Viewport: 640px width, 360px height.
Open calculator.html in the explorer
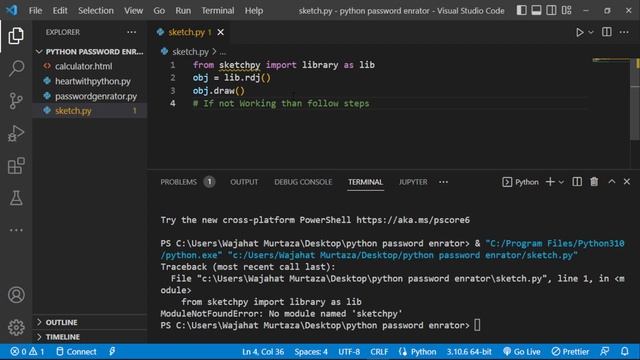[x=90, y=66]
